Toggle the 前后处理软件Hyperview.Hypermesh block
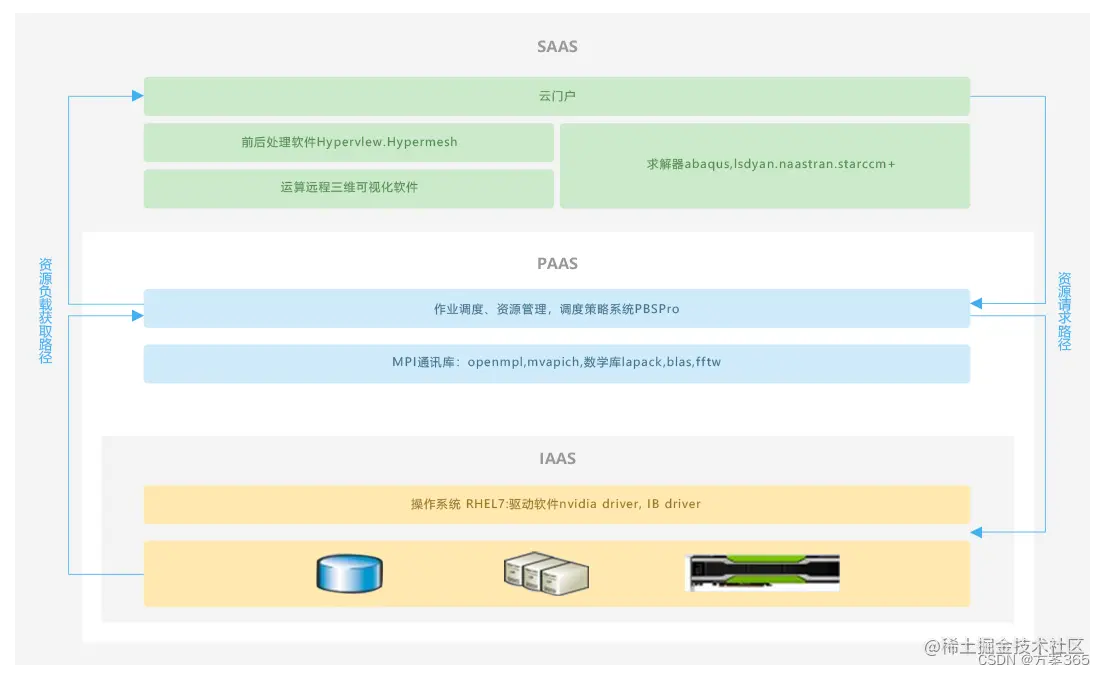 349,142
